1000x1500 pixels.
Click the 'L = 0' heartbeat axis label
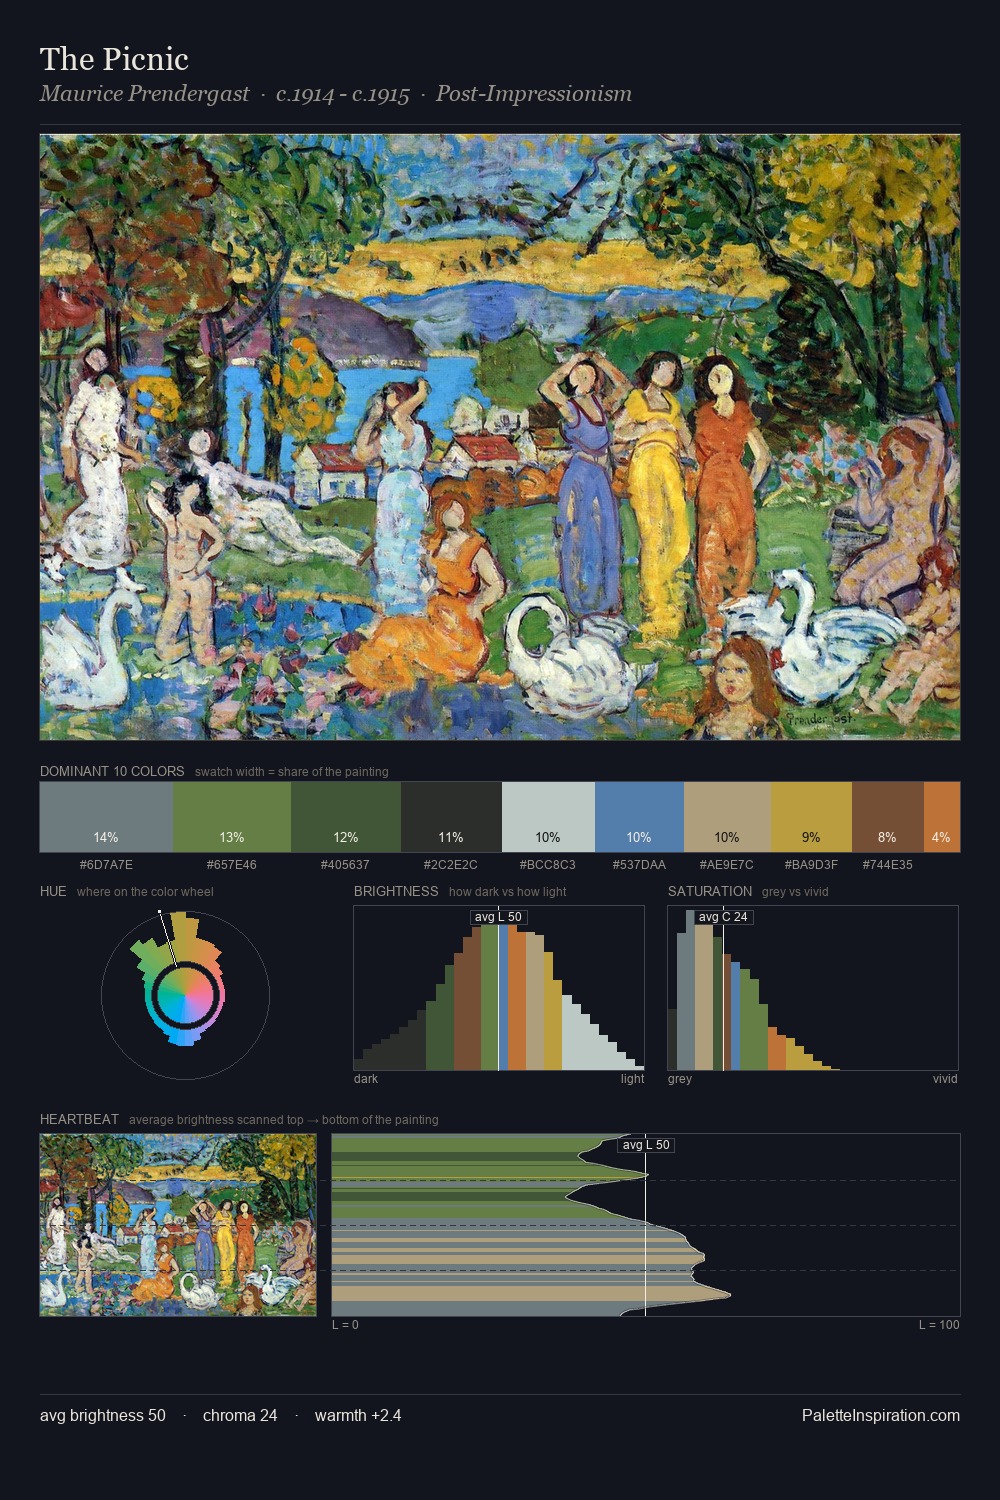(x=345, y=1325)
